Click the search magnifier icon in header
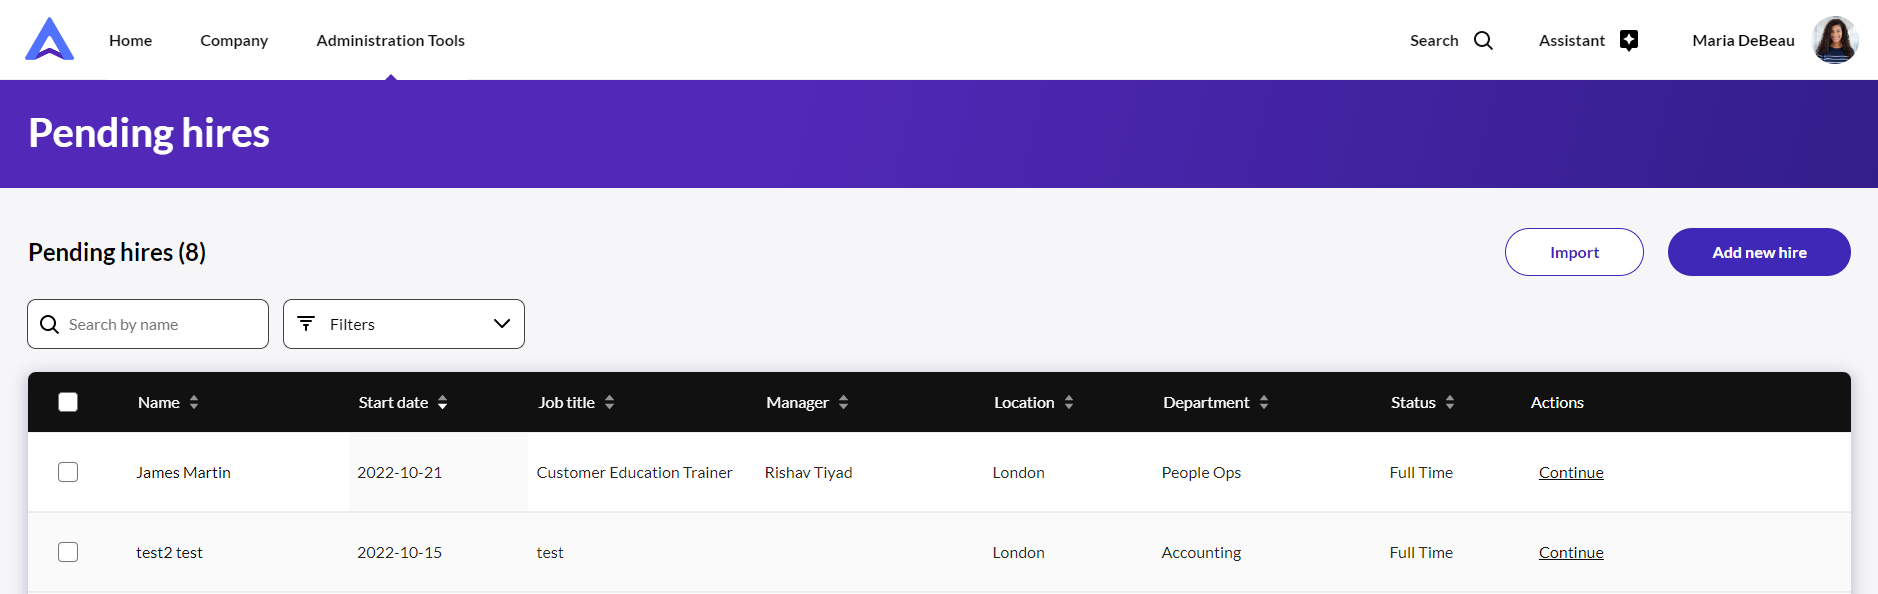Viewport: 1878px width, 594px height. (x=1483, y=41)
